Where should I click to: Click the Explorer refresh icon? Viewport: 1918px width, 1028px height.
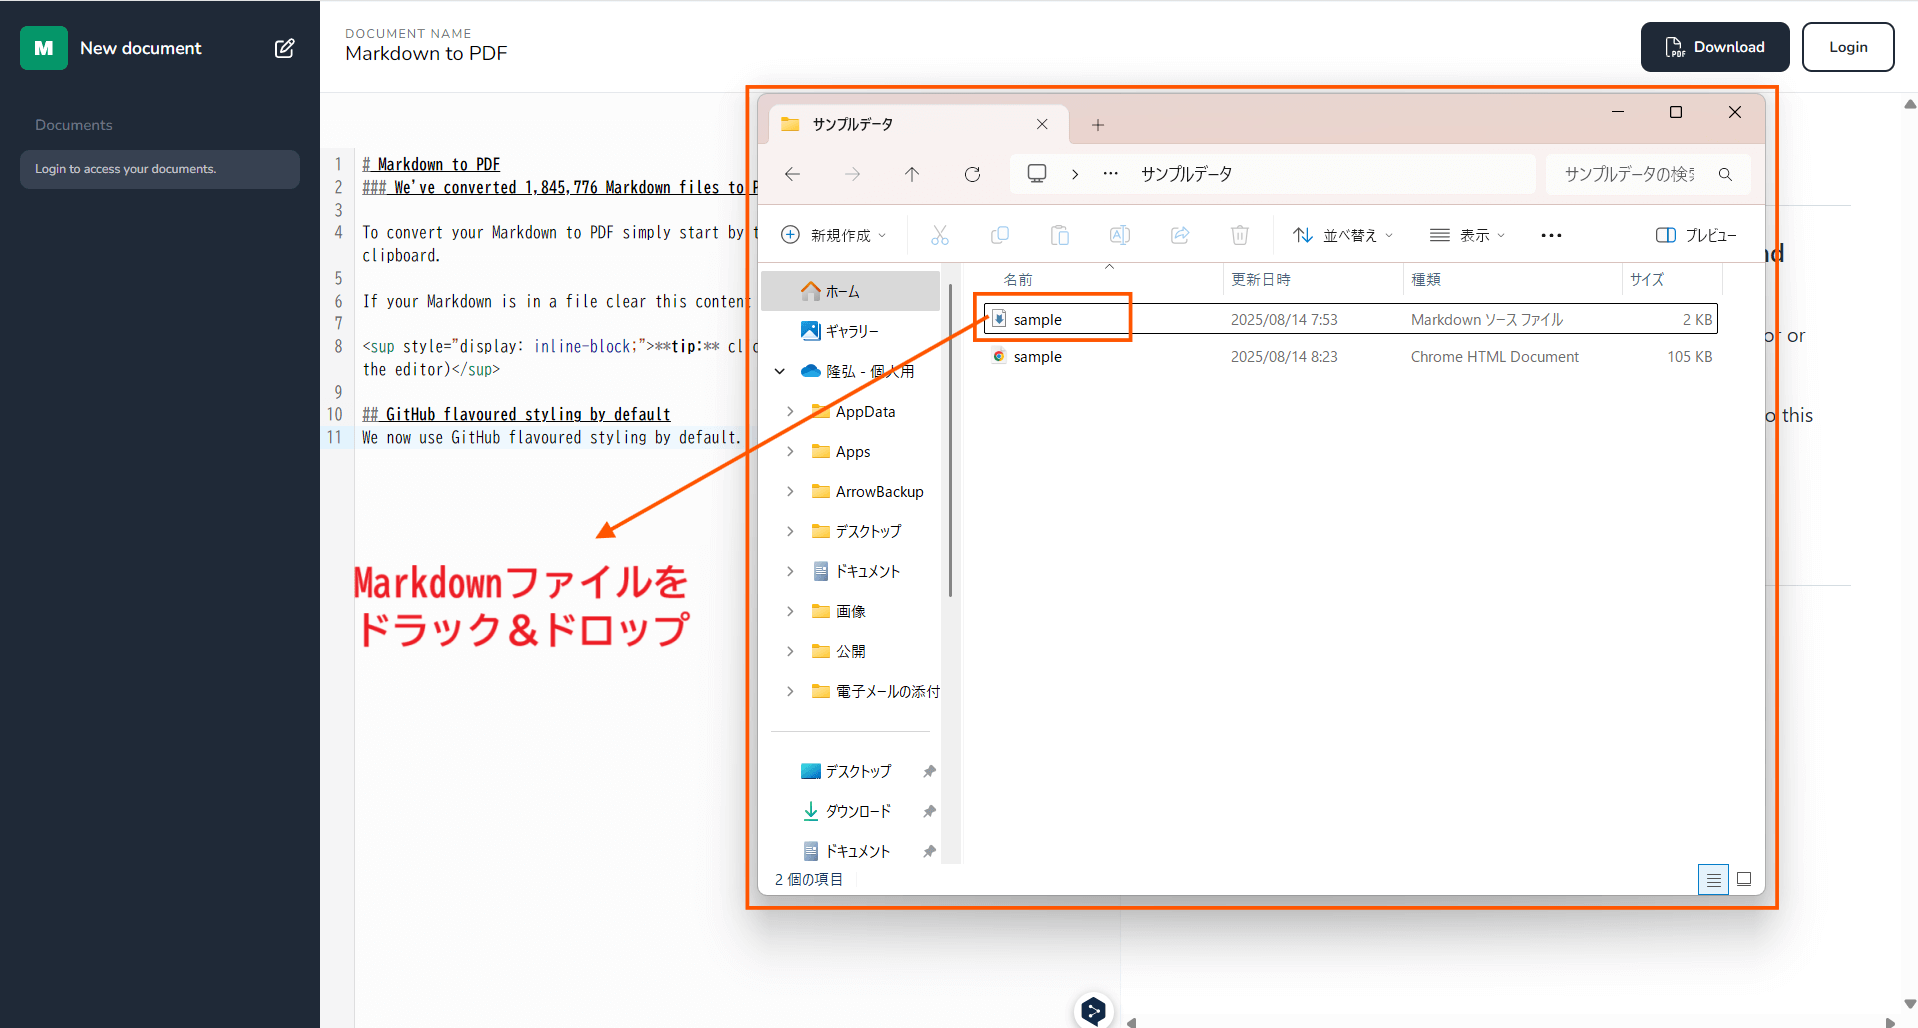[972, 174]
